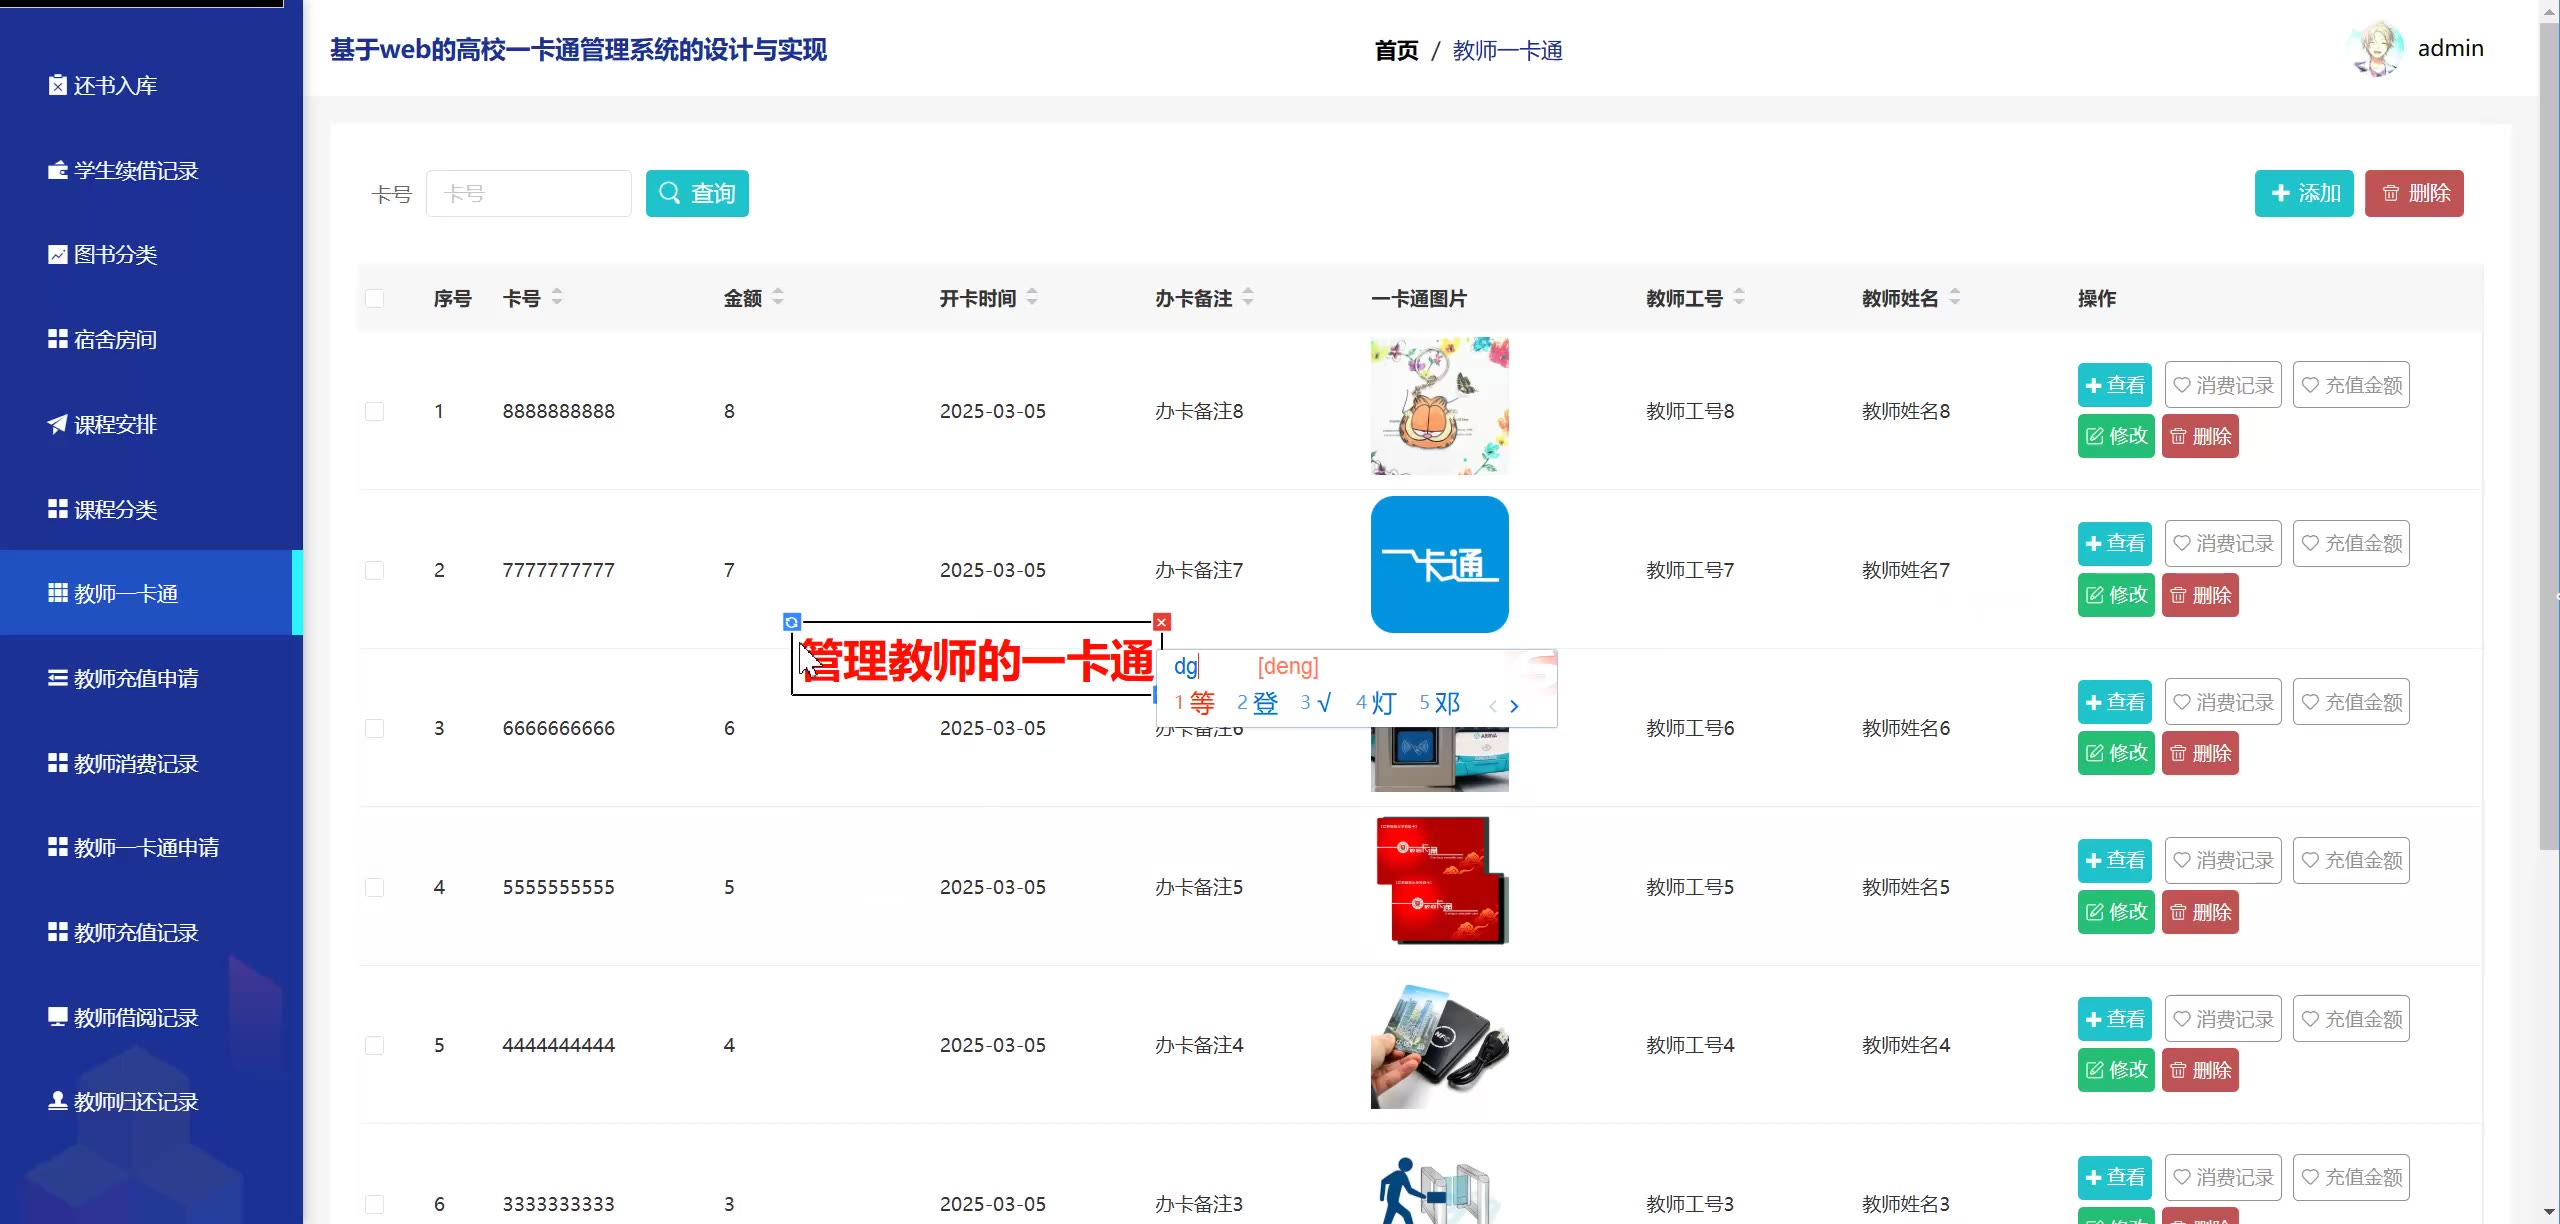Open 教师充值申请 in the sidebar
Image resolution: width=2560 pixels, height=1224 pixels.
[x=136, y=678]
